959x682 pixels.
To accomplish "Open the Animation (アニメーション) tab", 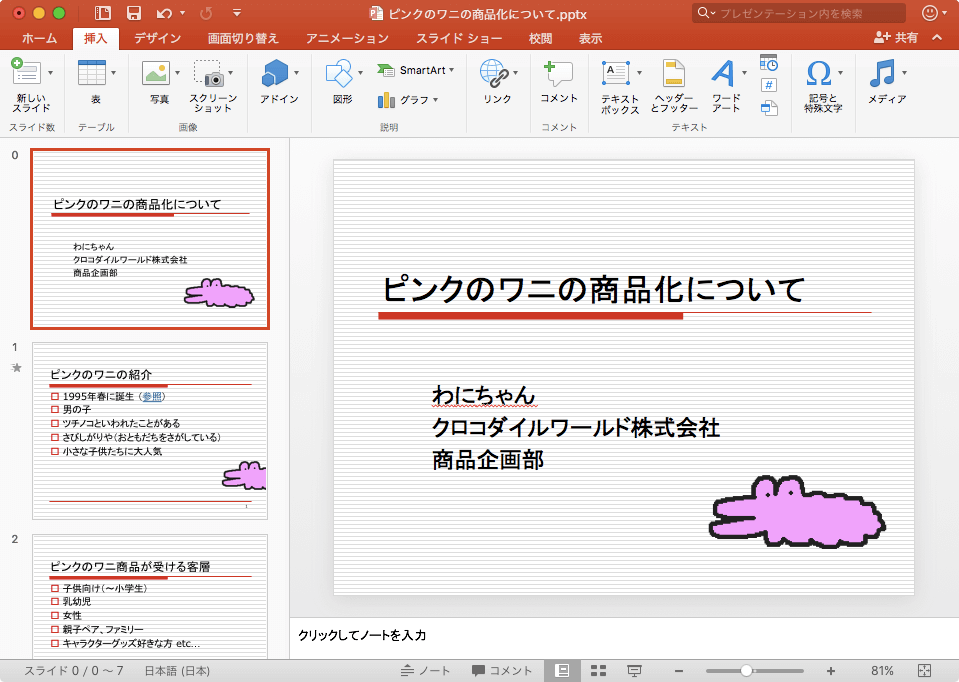I will coord(346,39).
